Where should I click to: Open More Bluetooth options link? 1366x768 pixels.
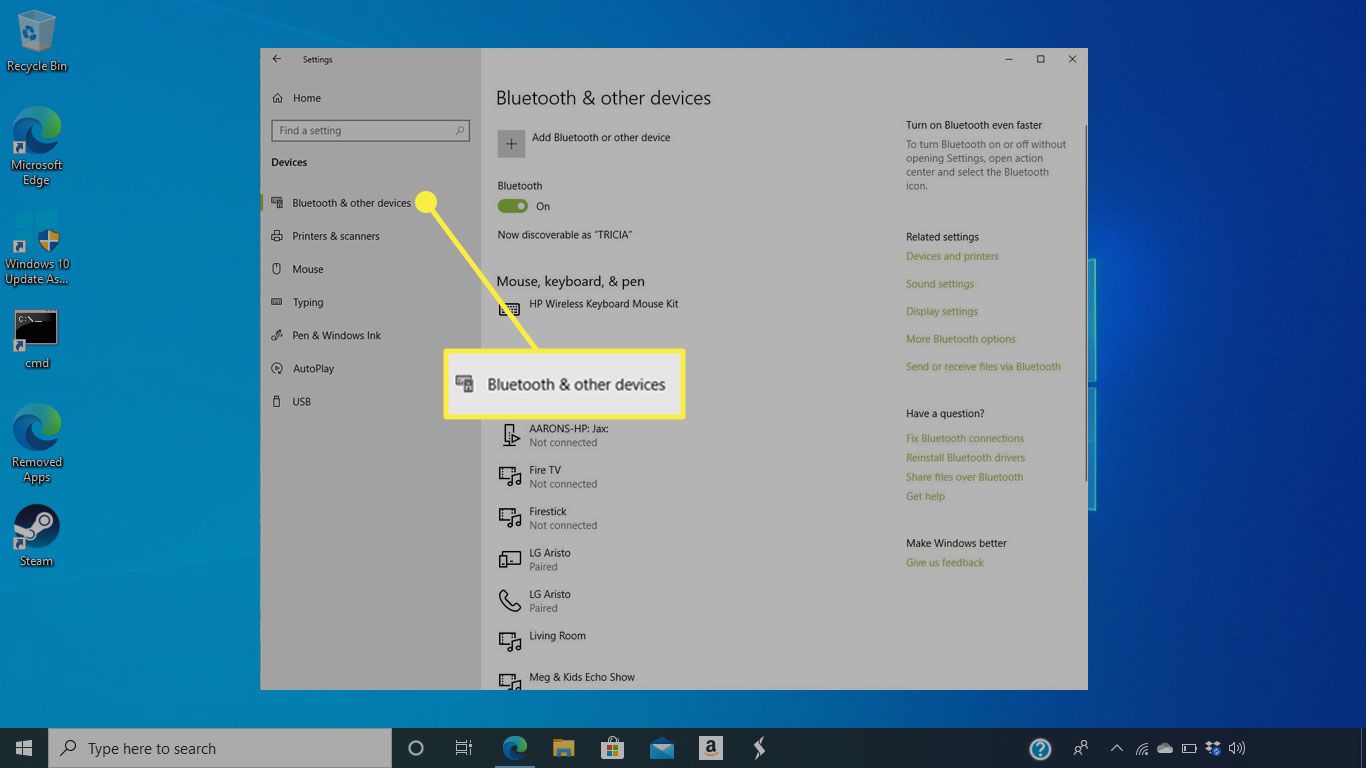tap(961, 339)
